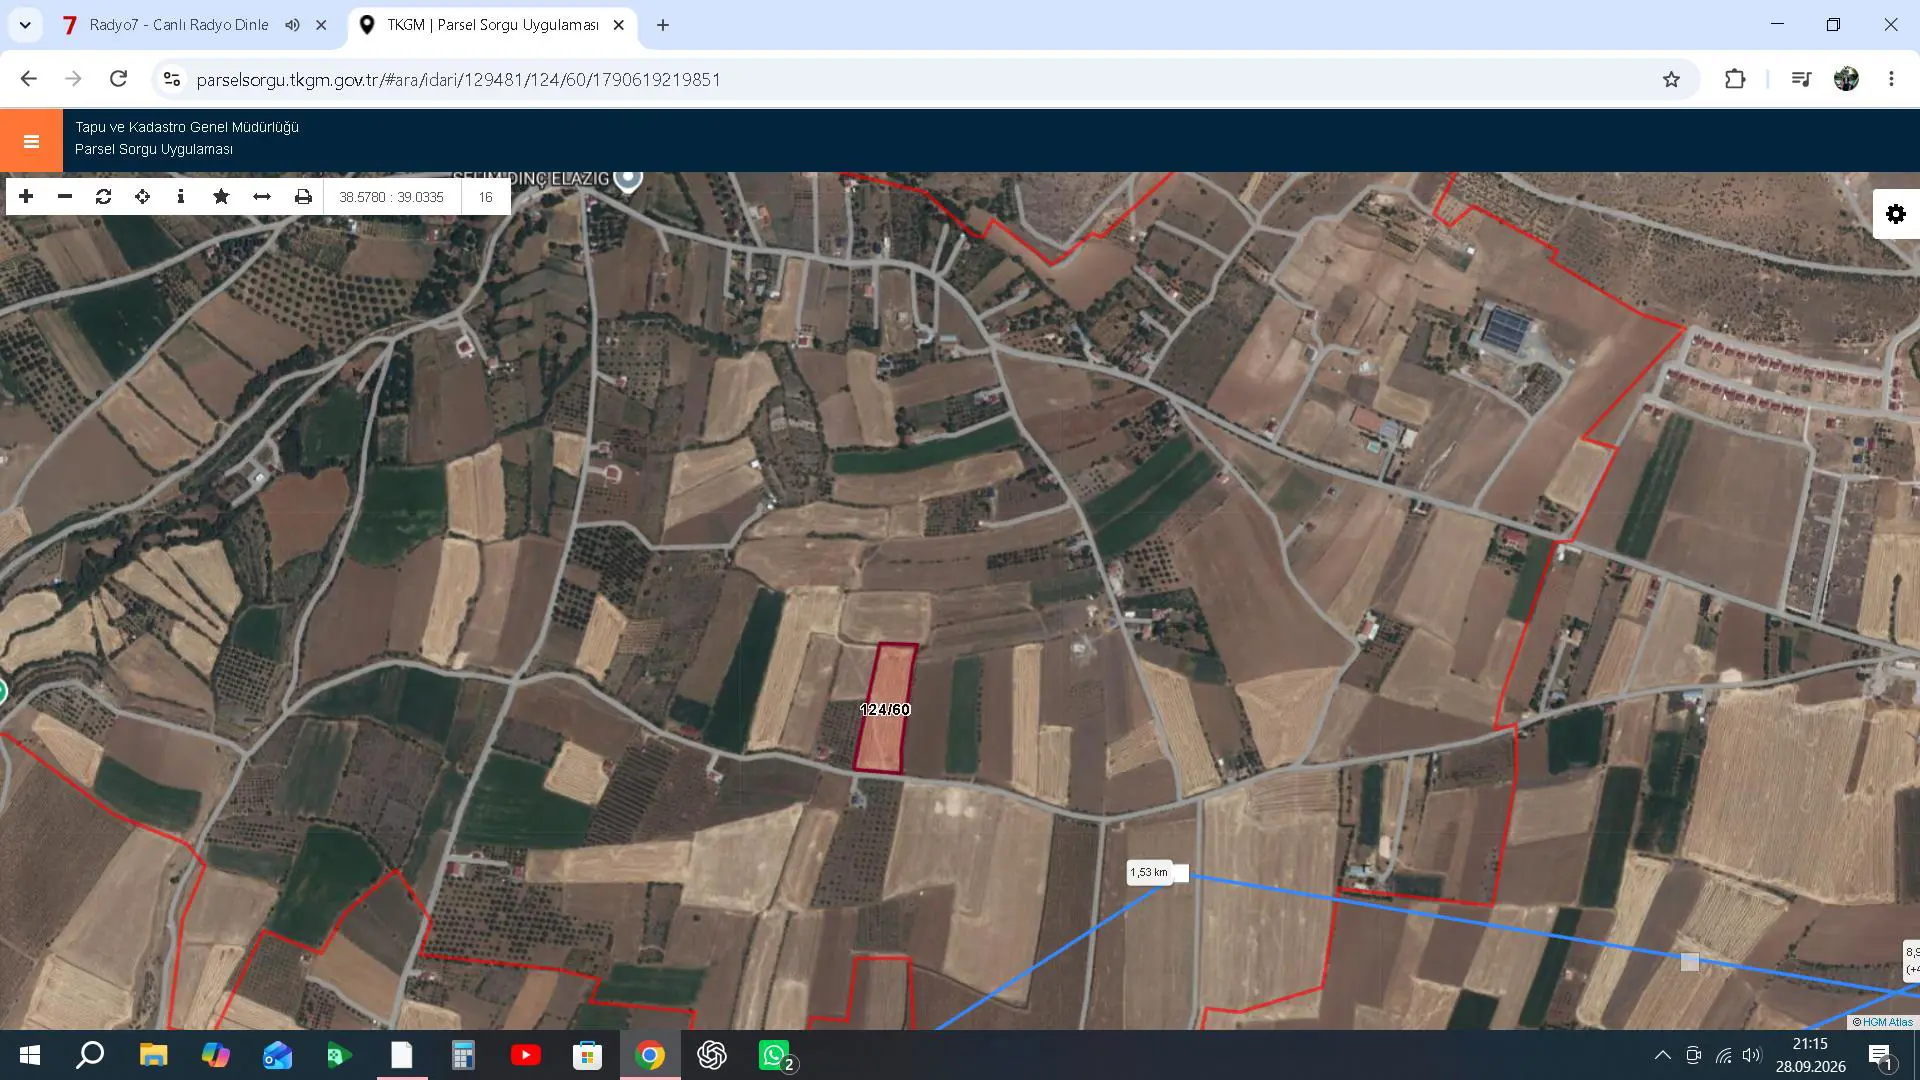Mute the Radyo7 tab audio icon
The height and width of the screenshot is (1080, 1920).
tap(292, 25)
